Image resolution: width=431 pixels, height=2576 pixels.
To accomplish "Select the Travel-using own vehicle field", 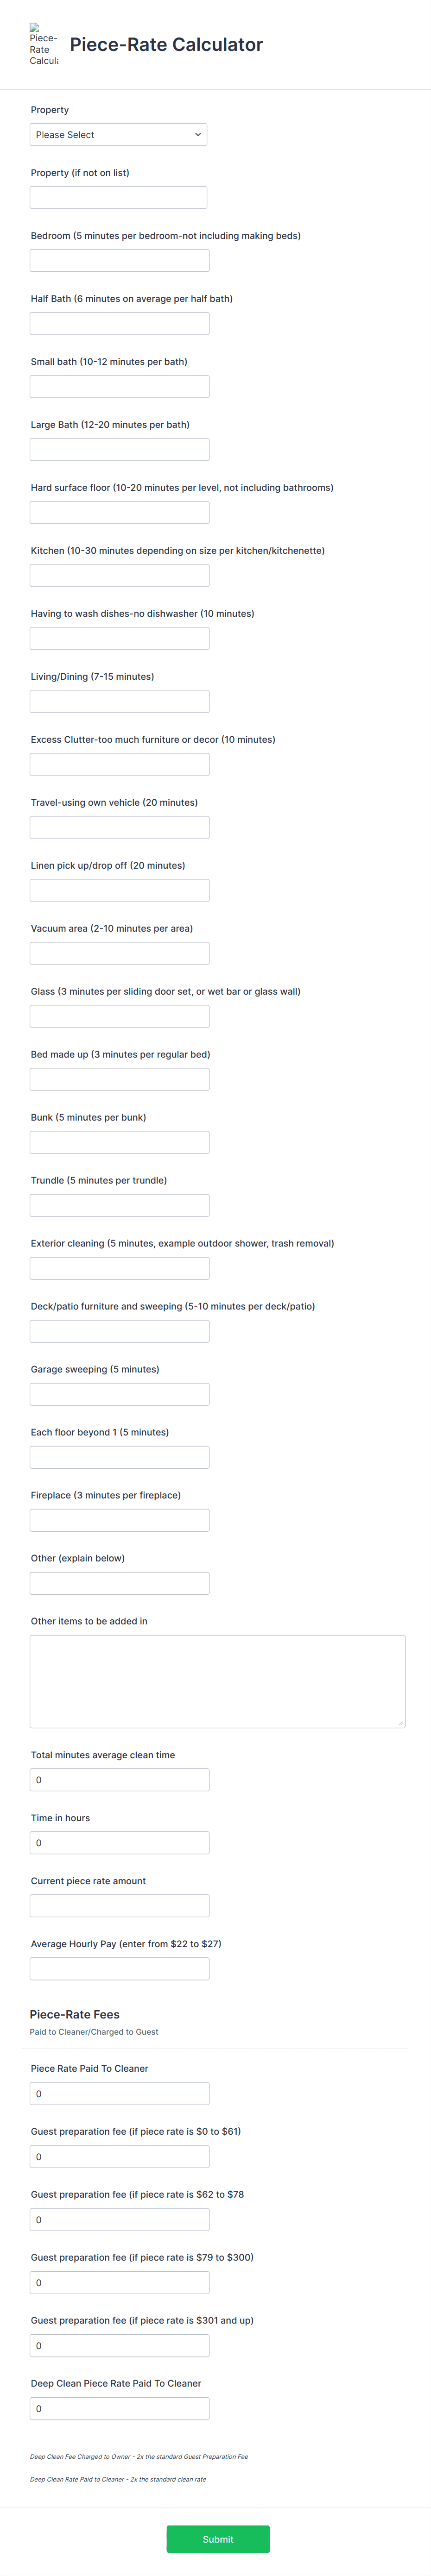I will (x=119, y=826).
